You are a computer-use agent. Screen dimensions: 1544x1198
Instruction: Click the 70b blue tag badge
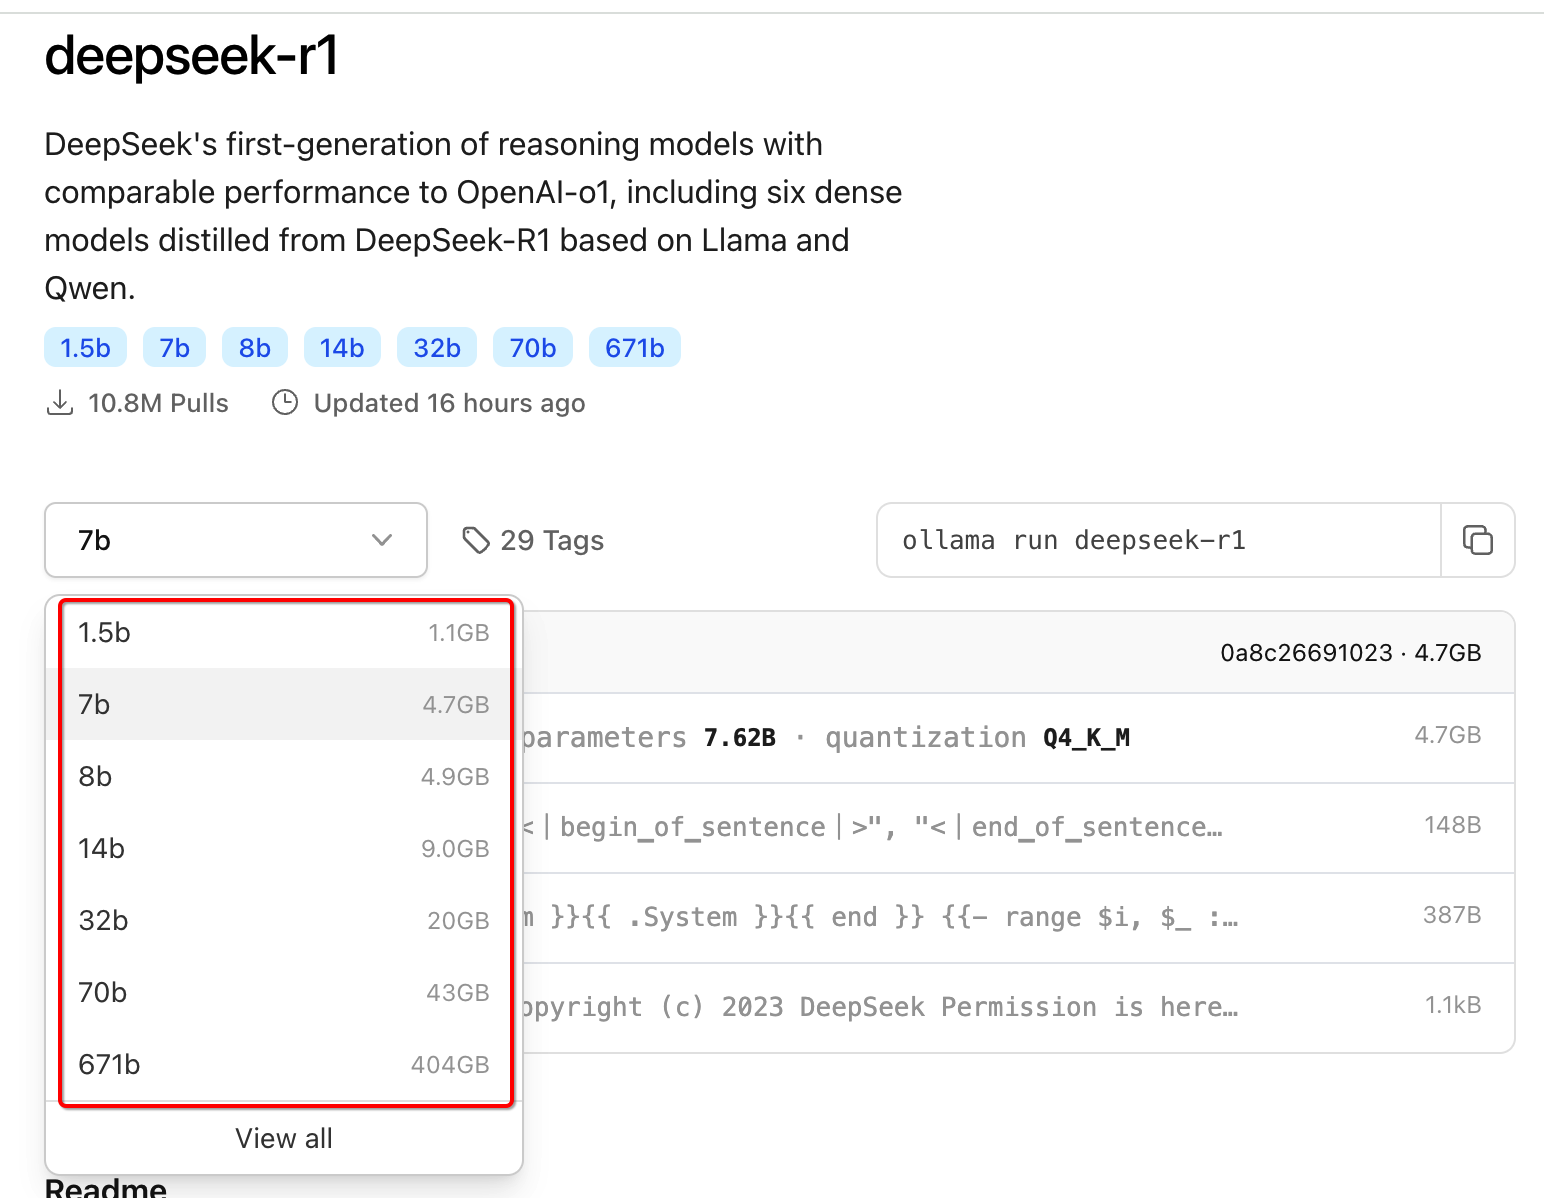click(x=533, y=348)
